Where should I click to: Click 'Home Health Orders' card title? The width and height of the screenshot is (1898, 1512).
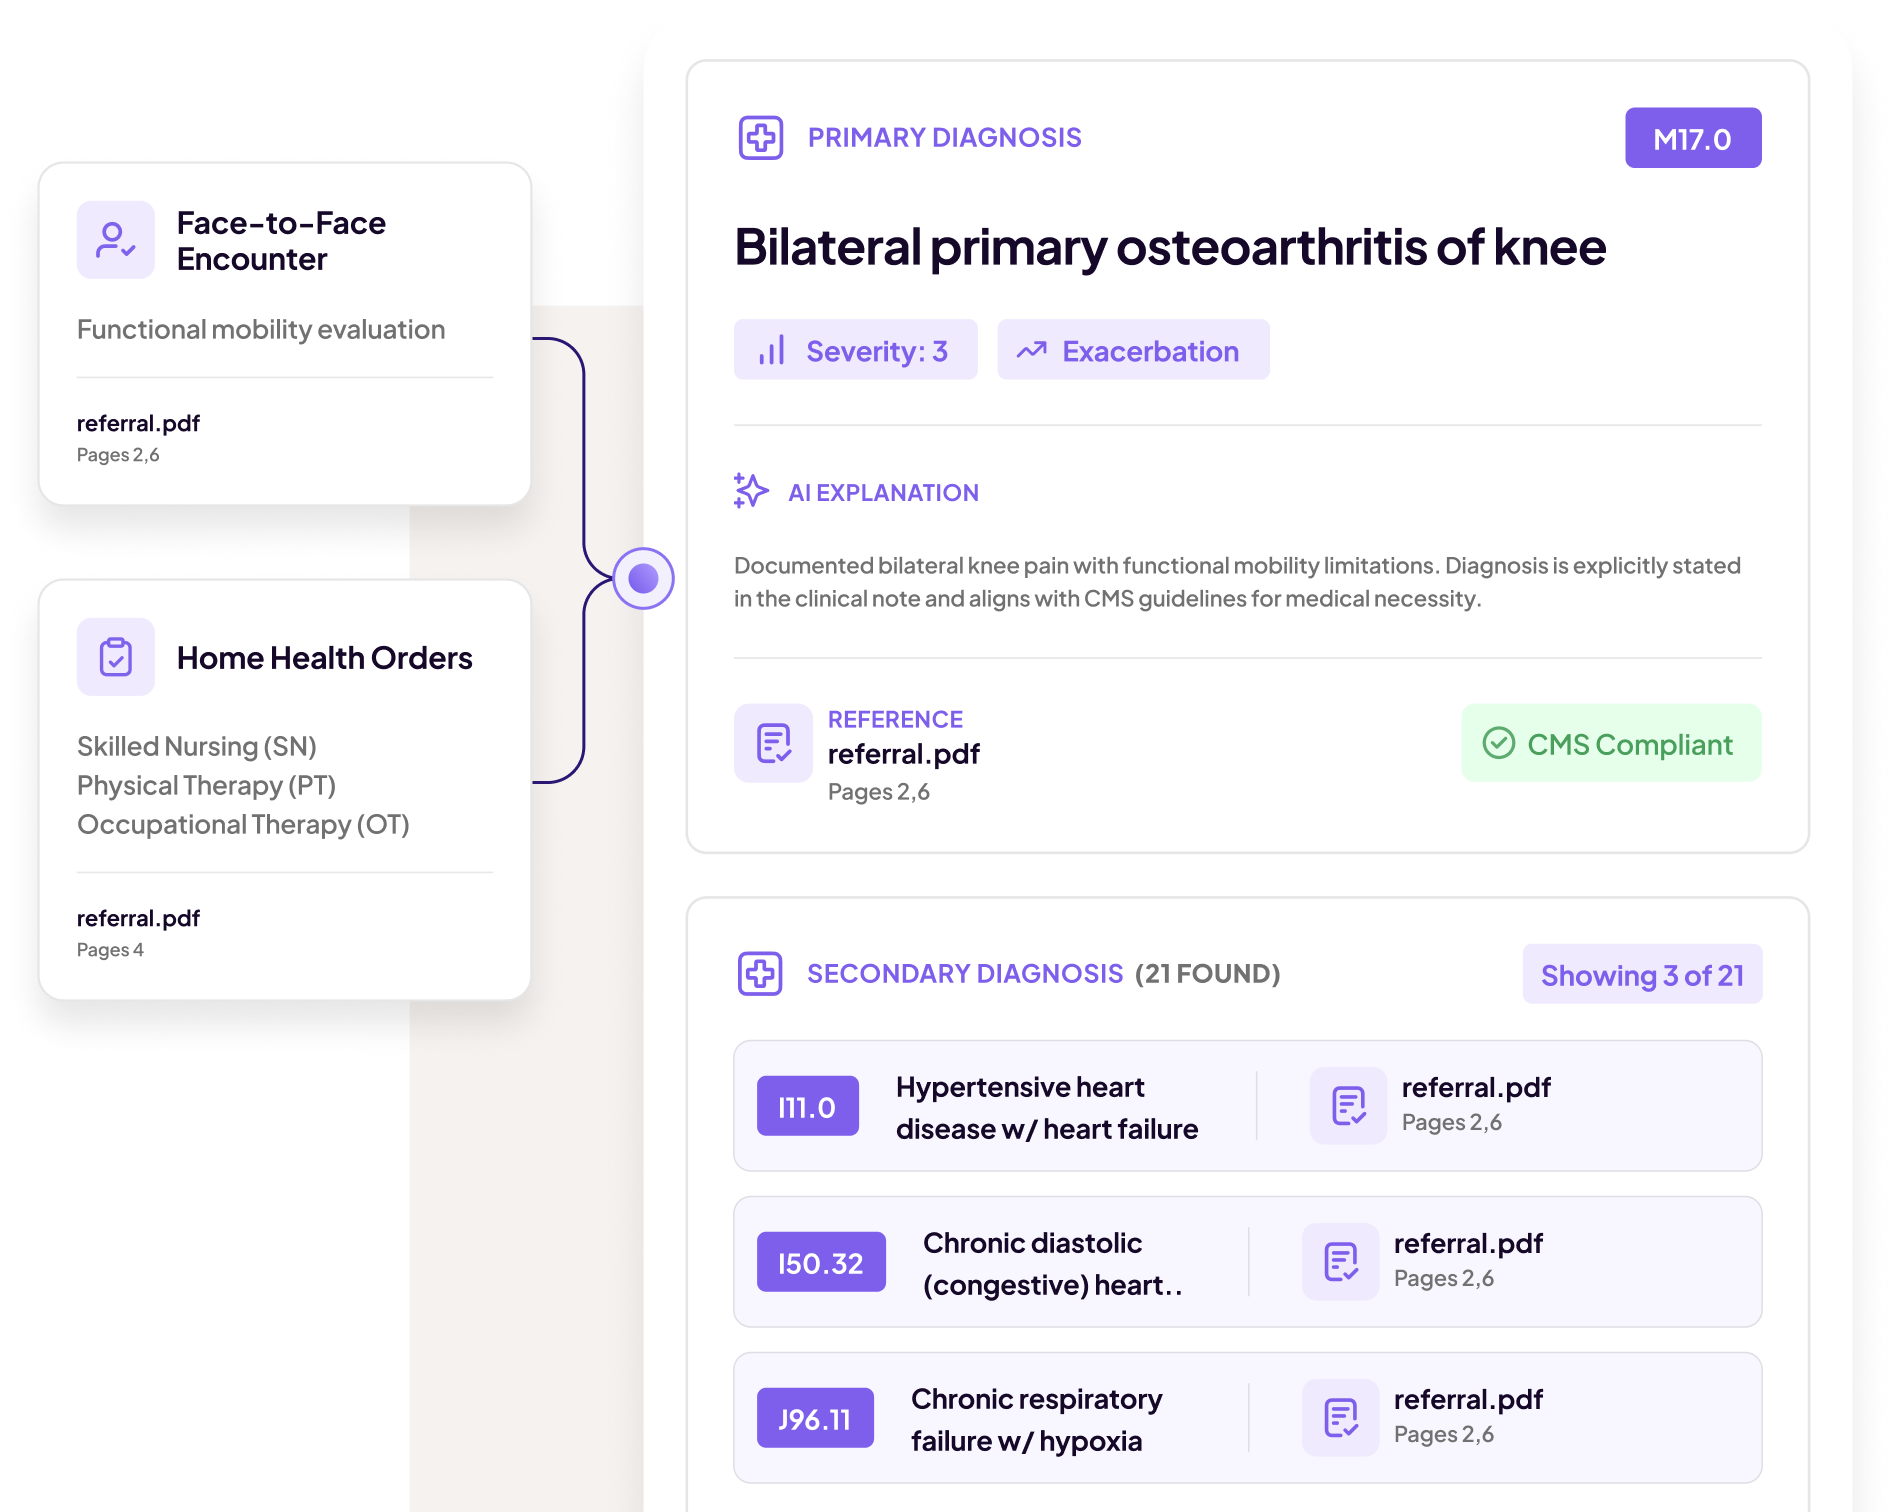(x=324, y=658)
